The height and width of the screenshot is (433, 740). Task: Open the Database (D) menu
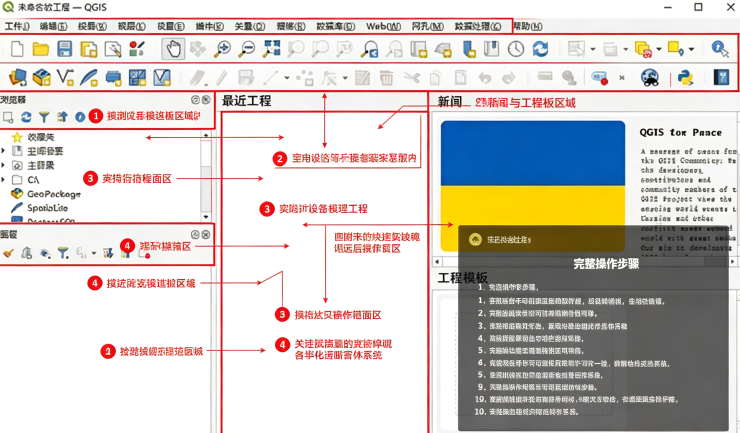[x=336, y=26]
